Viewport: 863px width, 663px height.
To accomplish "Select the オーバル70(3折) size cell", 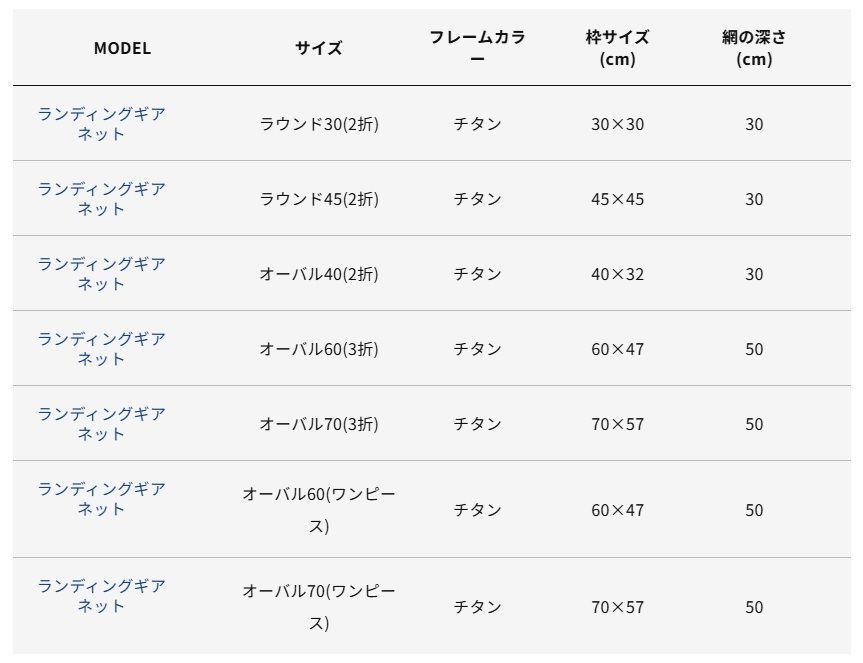I will point(319,424).
